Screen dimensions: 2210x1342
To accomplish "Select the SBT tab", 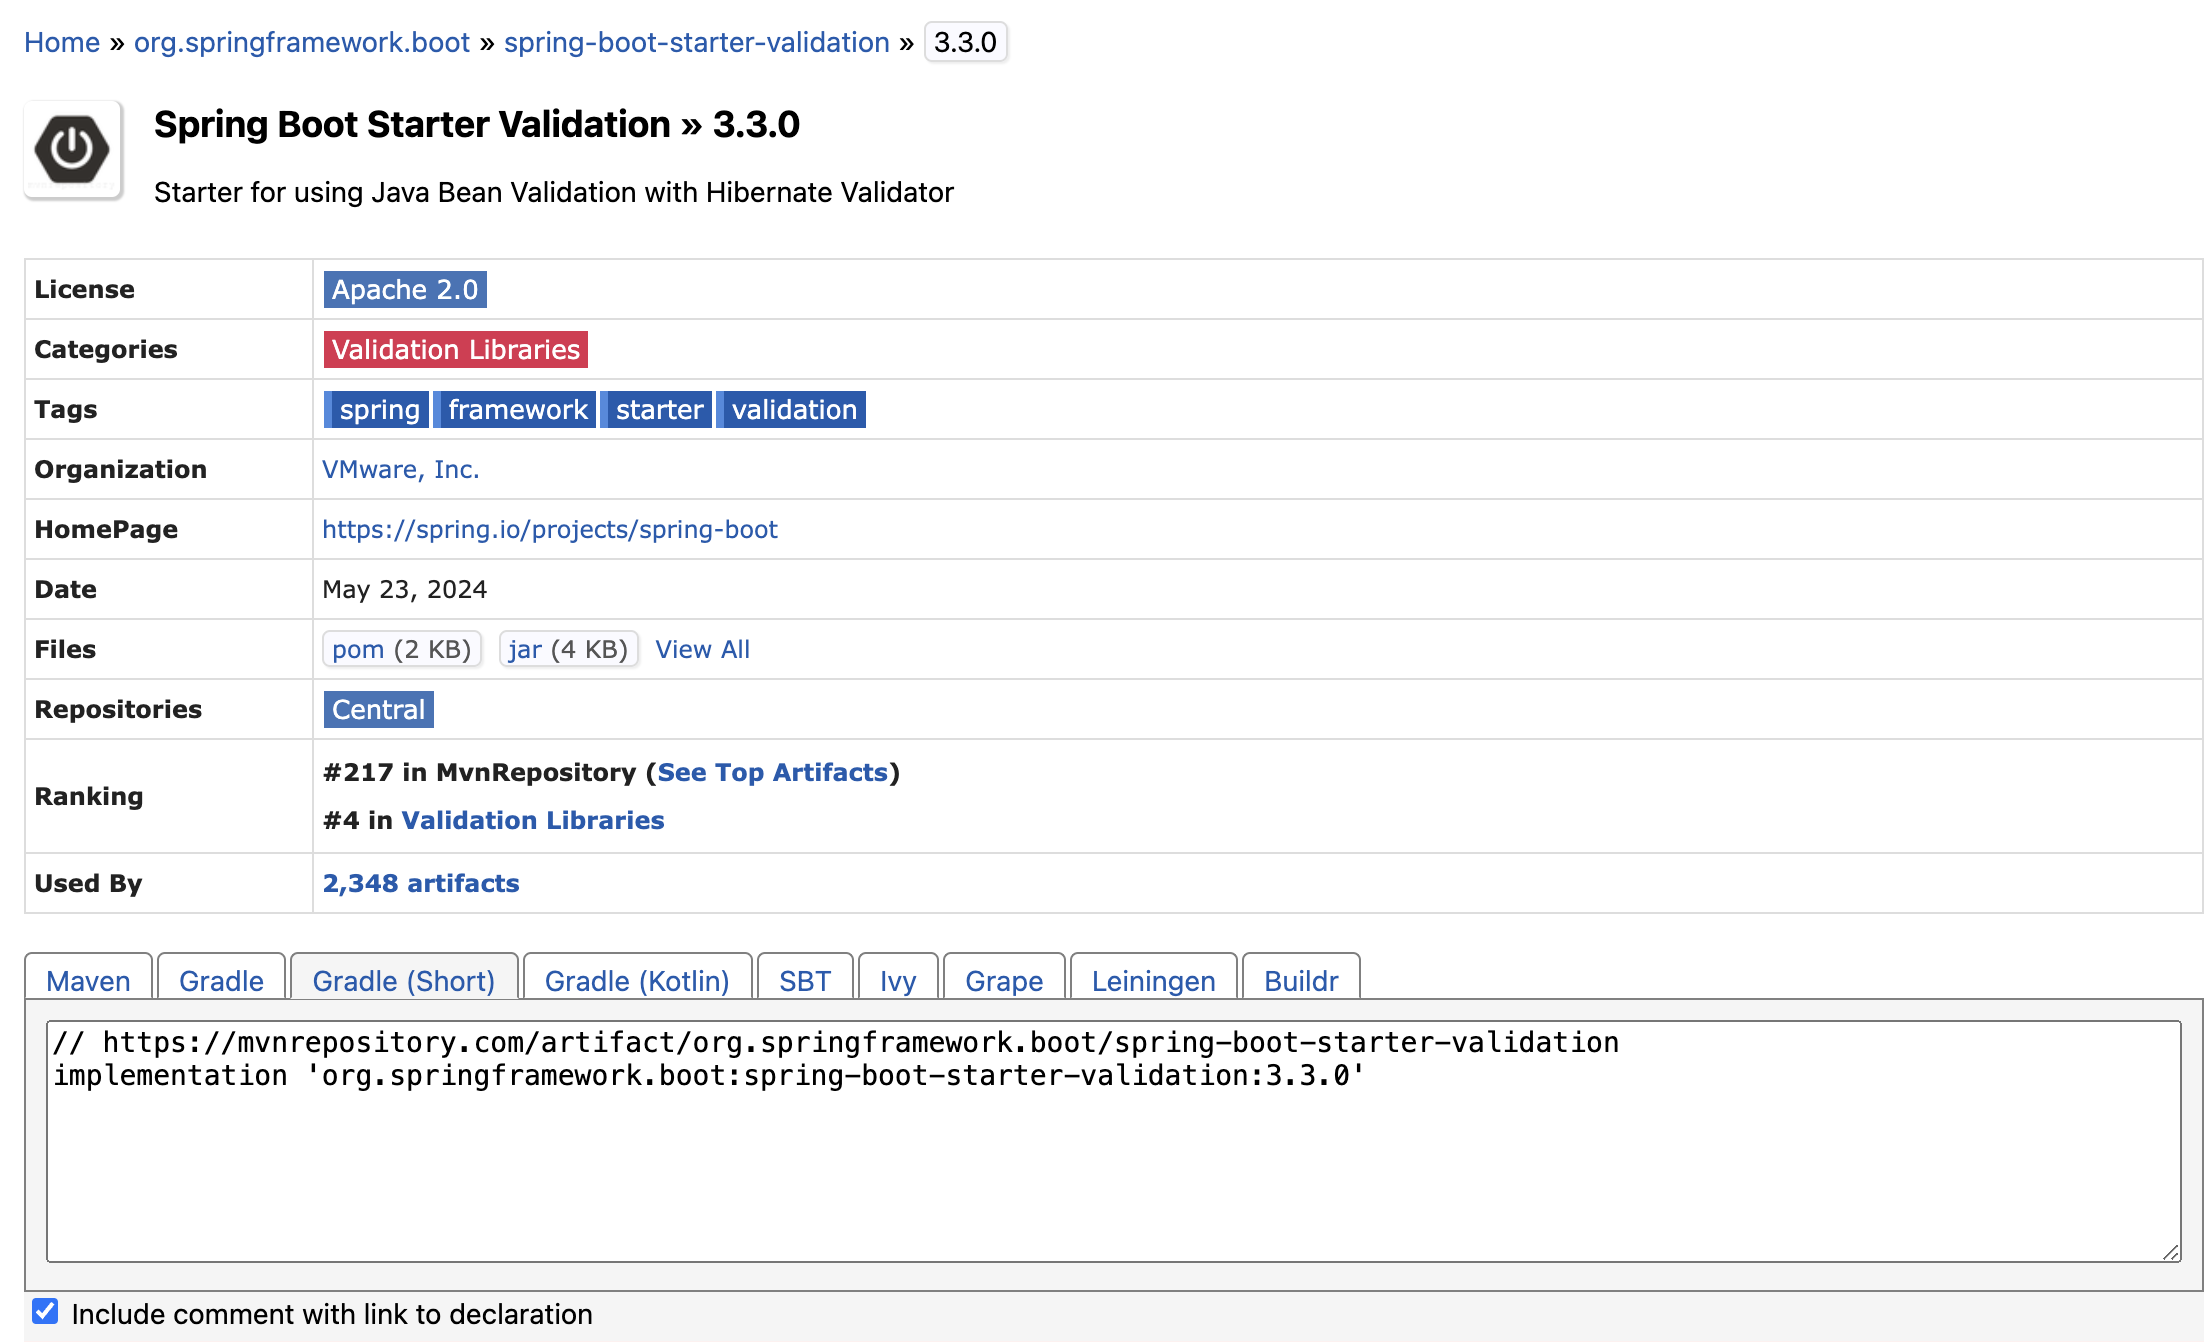I will click(x=804, y=980).
